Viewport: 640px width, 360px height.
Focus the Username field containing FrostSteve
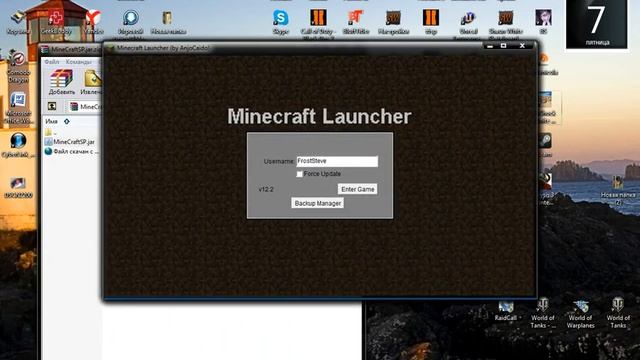pyautogui.click(x=337, y=161)
